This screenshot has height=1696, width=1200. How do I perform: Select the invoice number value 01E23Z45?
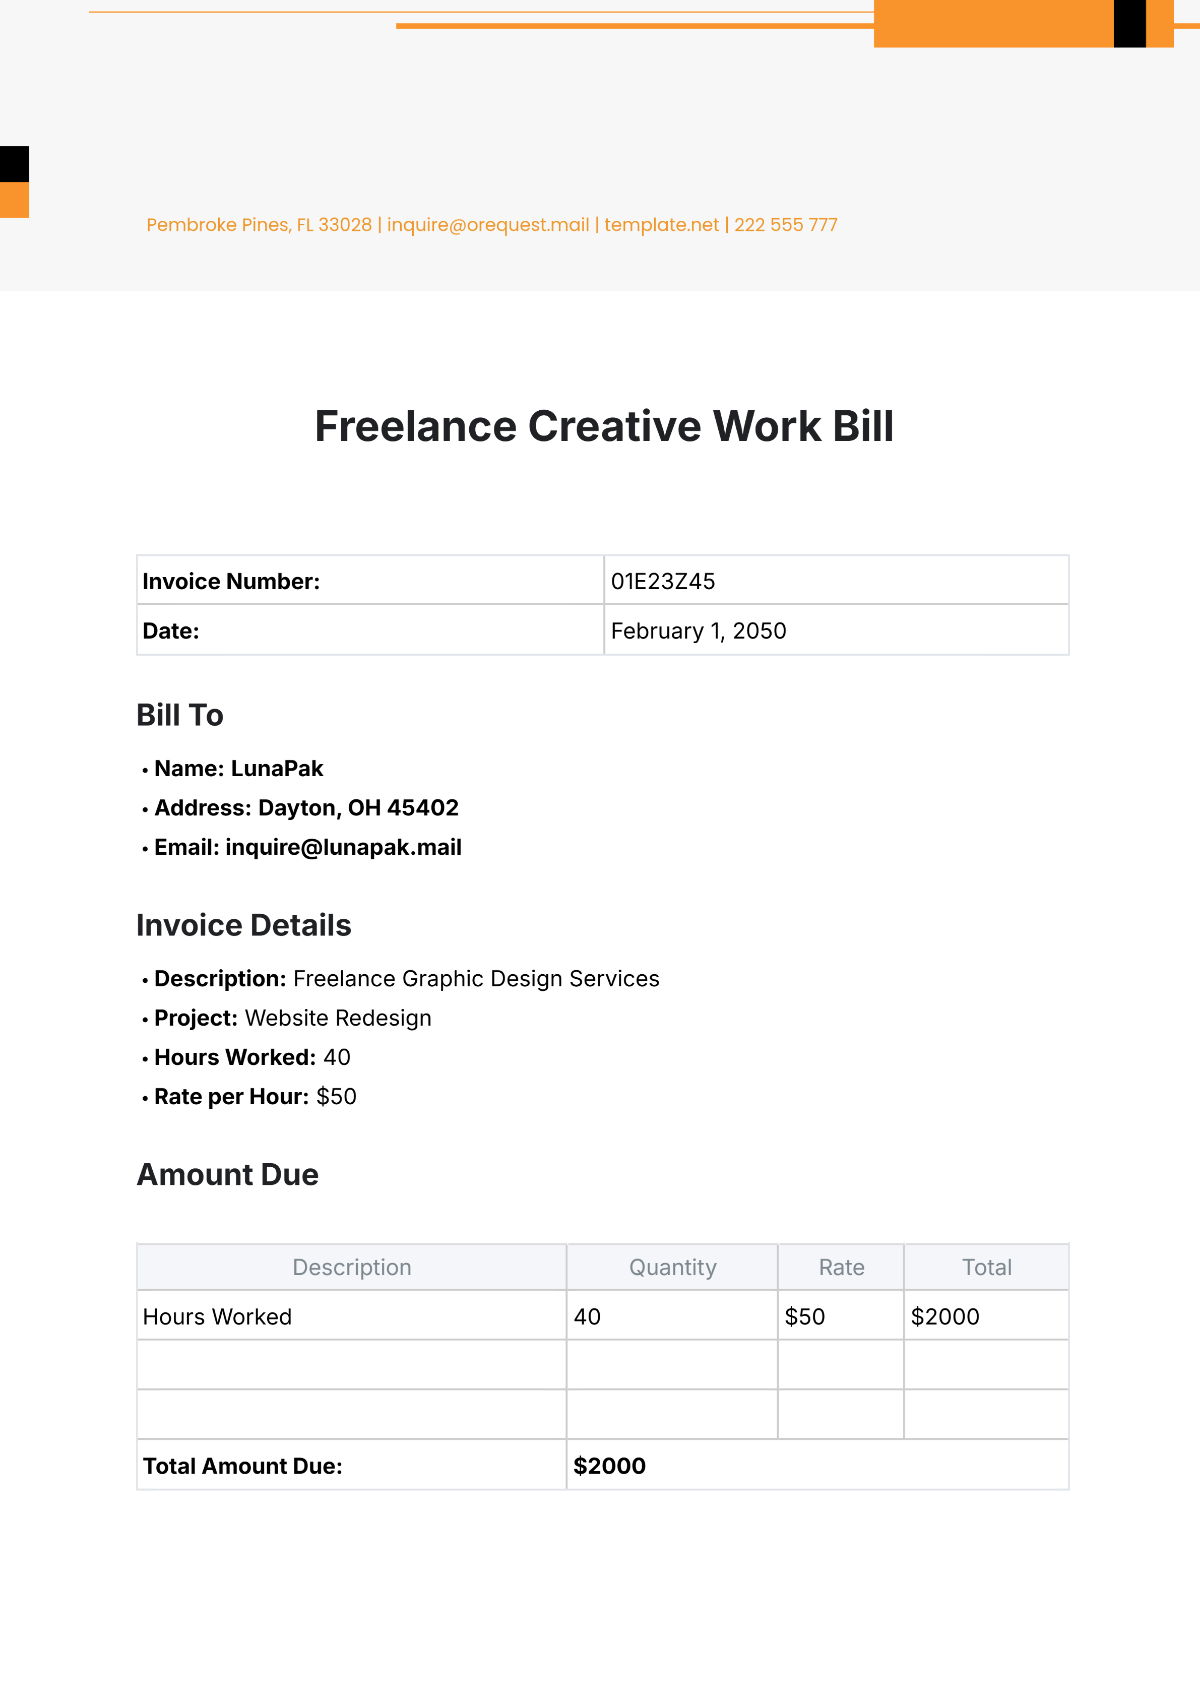pyautogui.click(x=836, y=580)
